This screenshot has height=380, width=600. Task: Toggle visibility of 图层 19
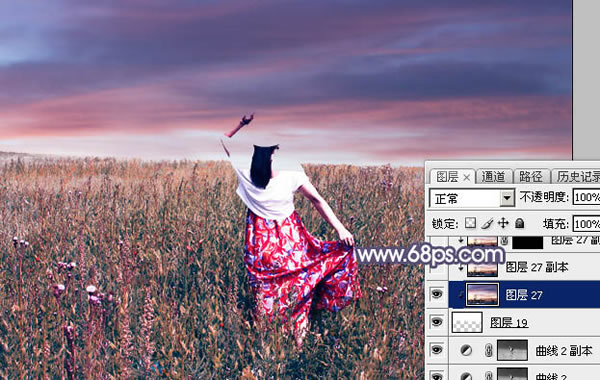pos(437,322)
